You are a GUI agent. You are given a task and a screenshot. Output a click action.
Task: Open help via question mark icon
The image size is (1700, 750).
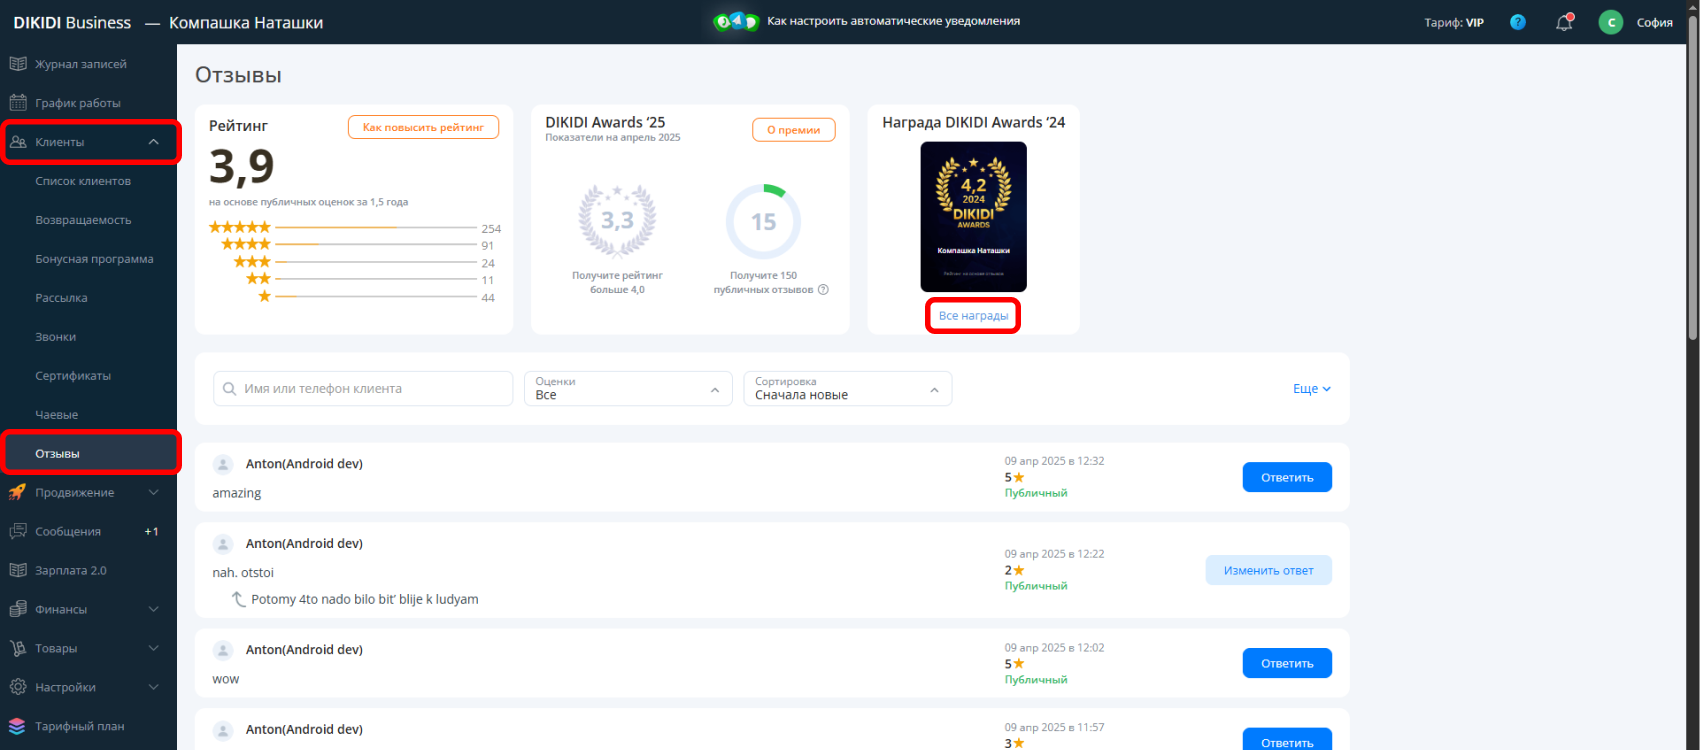point(1518,22)
